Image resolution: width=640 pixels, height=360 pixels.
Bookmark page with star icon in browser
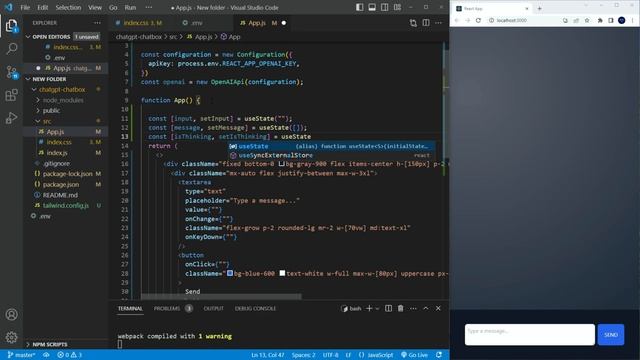[587, 20]
